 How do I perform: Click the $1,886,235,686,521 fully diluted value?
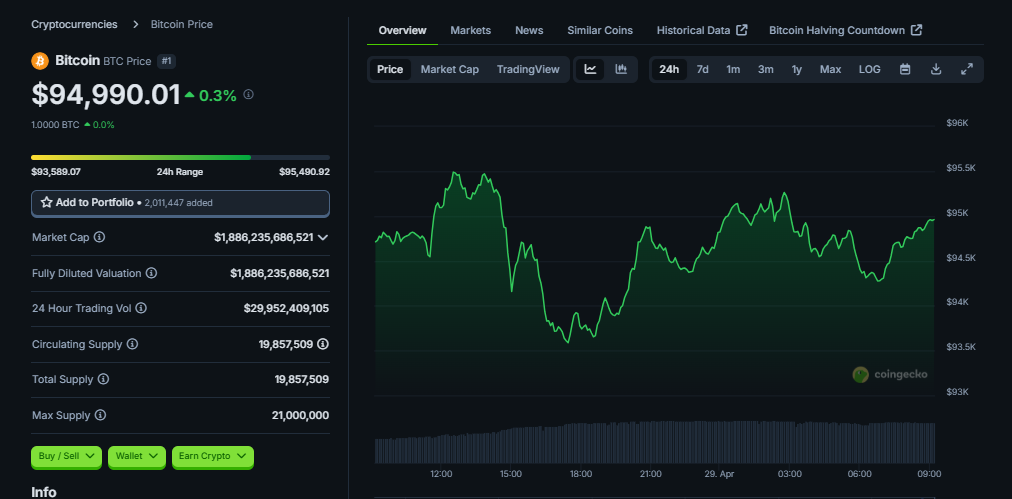(279, 273)
